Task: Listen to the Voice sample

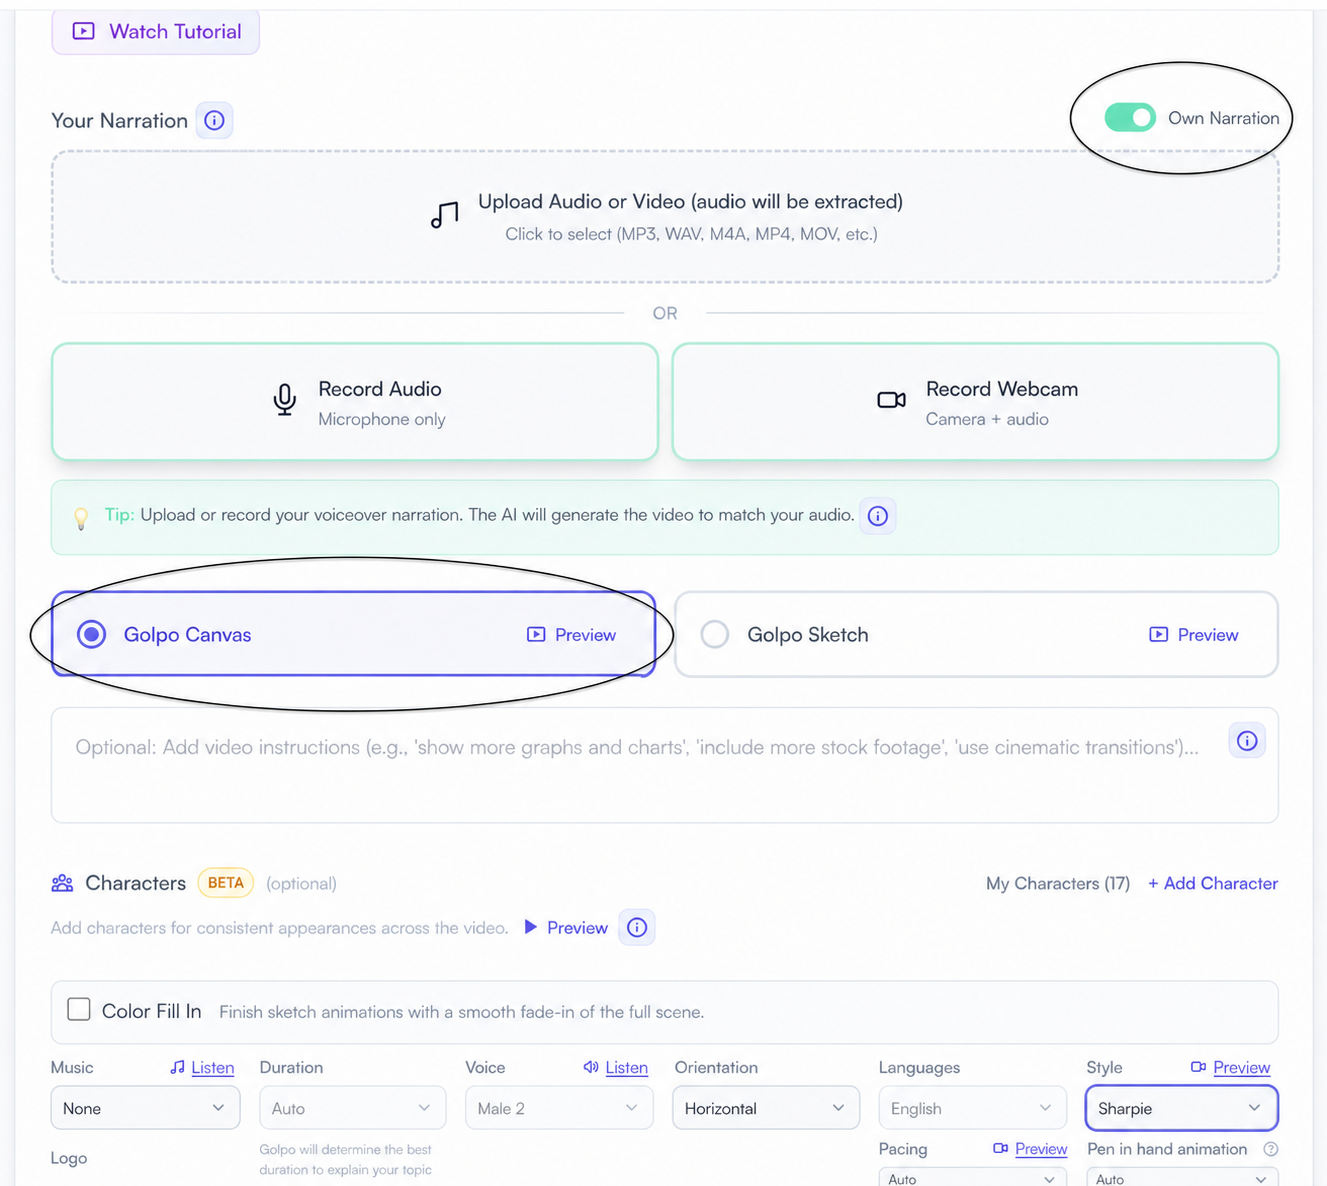Action: 616,1068
